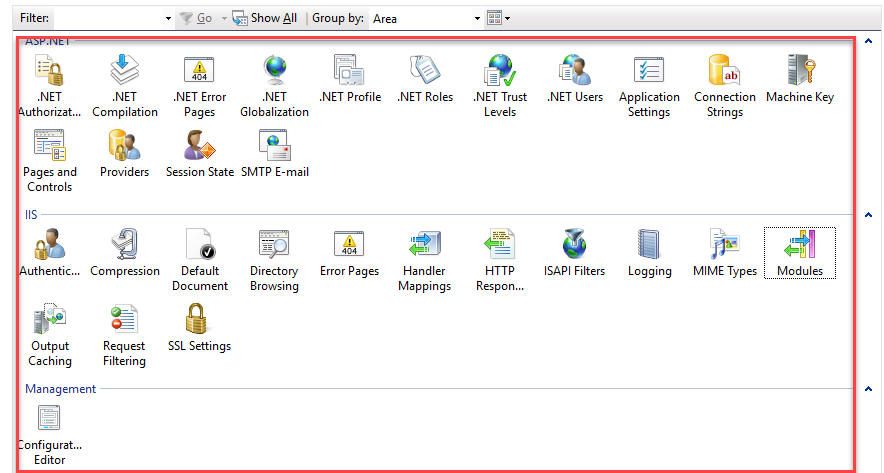Open the view mode dropdown icon
The height and width of the screenshot is (473, 884).
click(x=499, y=19)
